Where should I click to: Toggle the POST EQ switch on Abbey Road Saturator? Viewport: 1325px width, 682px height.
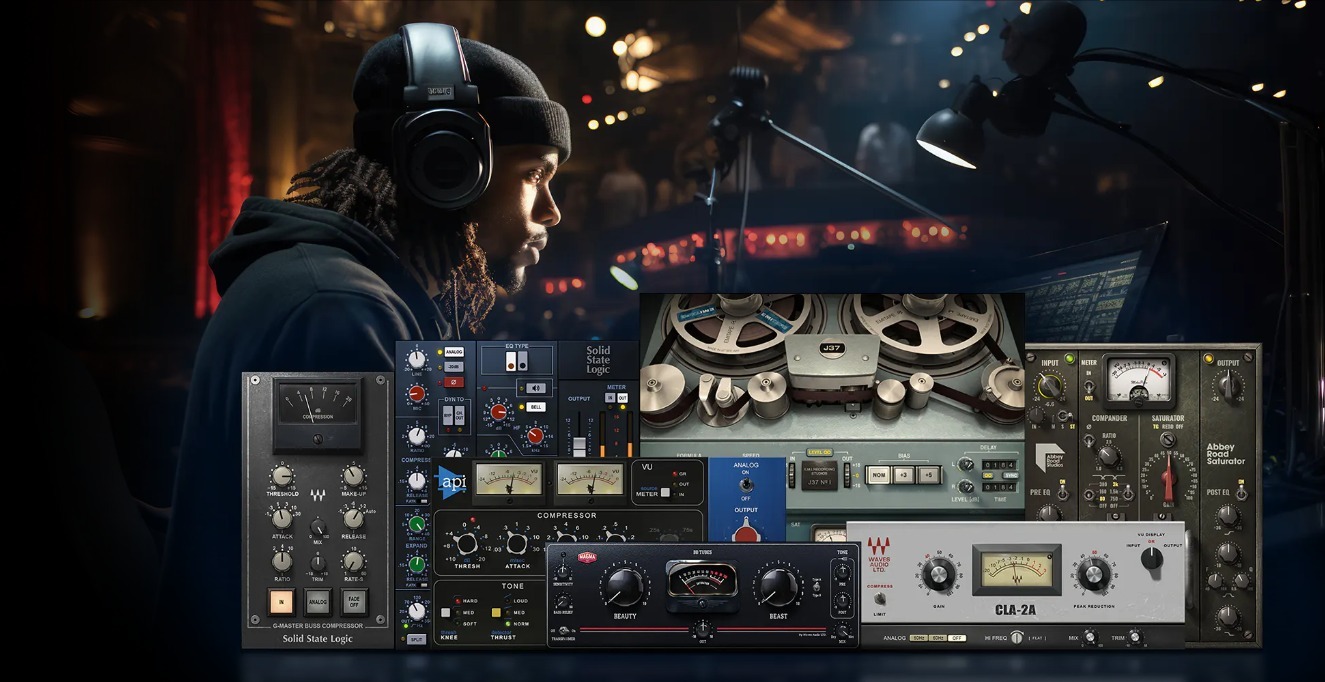pos(1243,493)
